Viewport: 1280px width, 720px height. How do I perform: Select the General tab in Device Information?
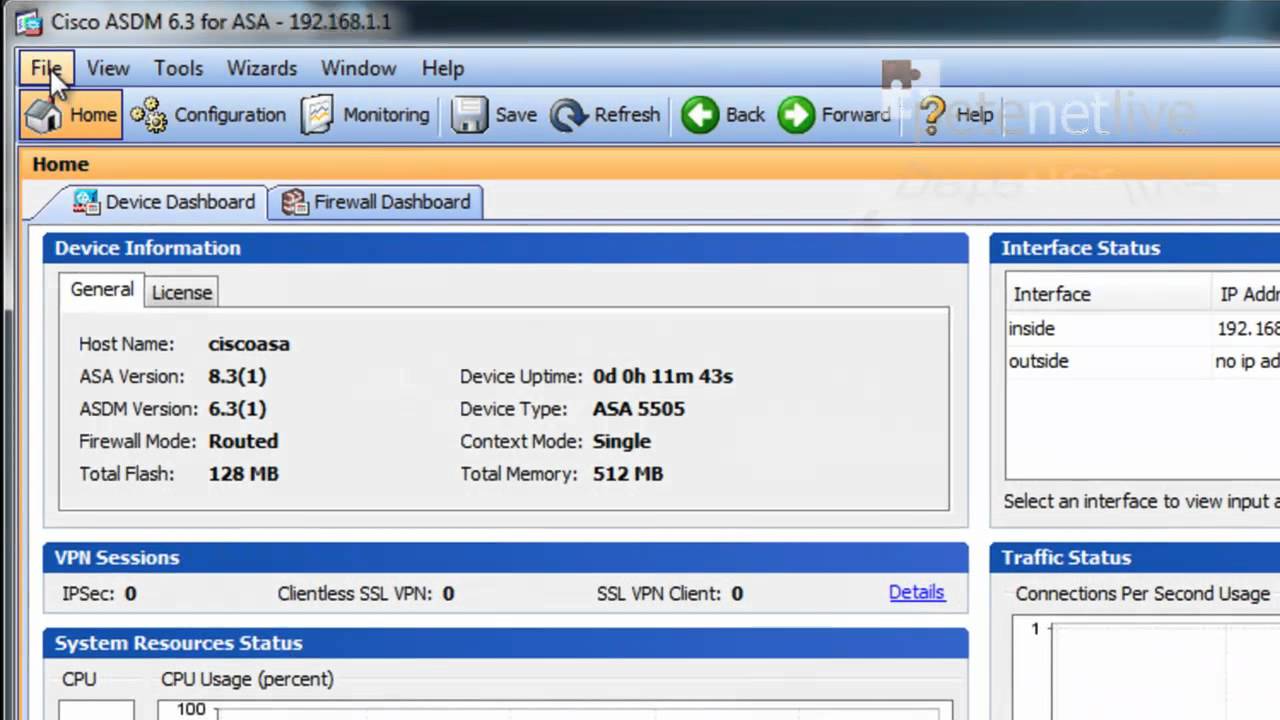[102, 289]
